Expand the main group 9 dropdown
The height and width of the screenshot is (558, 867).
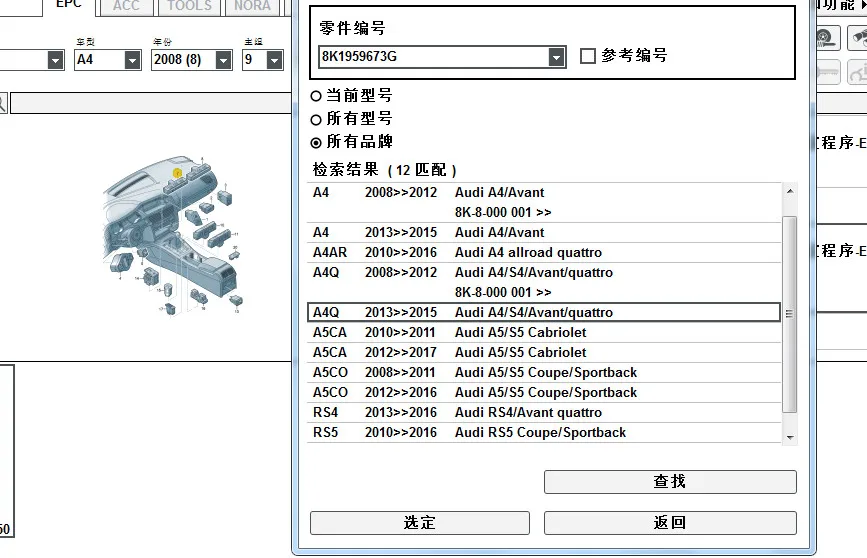click(x=274, y=60)
